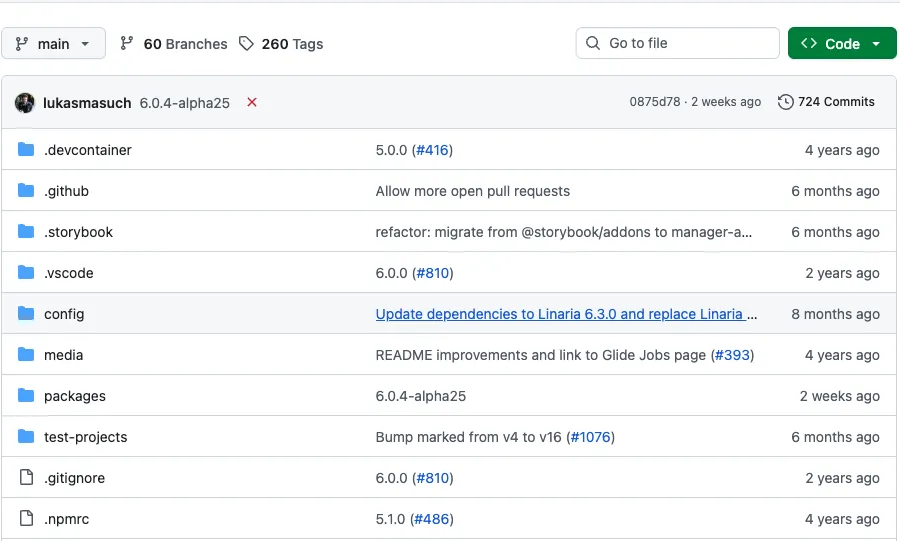The image size is (900, 541).
Task: View the 60 Branches list
Action: pos(174,44)
